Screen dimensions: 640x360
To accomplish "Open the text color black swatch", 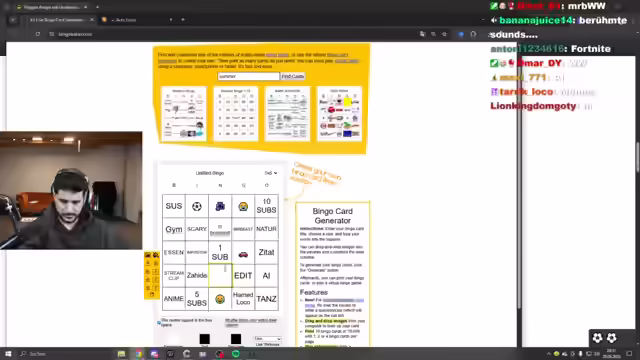I will coord(204,339).
